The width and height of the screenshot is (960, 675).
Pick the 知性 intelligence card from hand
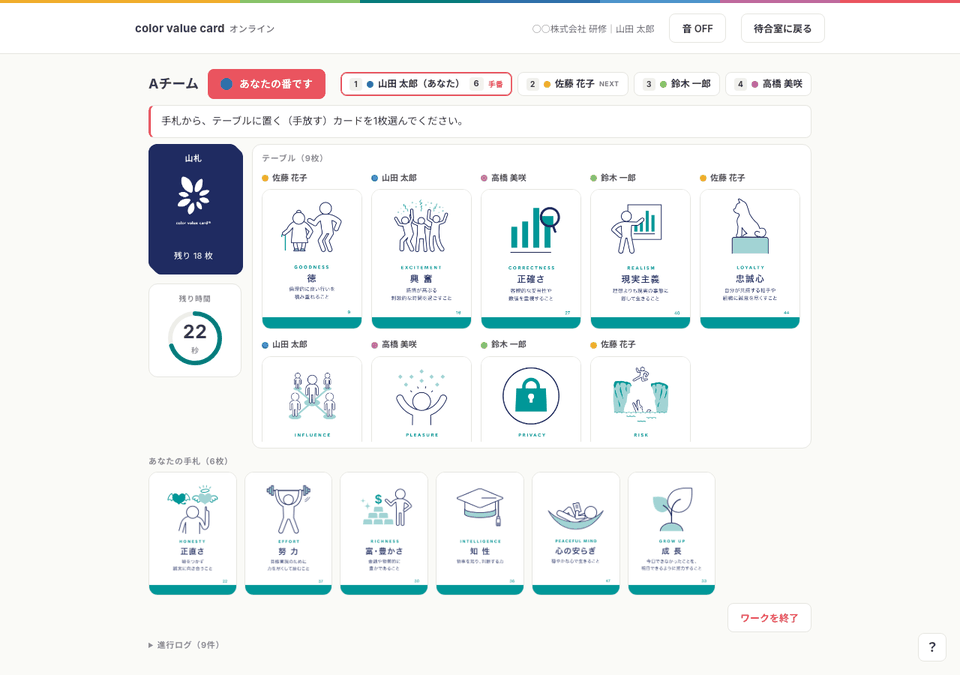point(480,533)
